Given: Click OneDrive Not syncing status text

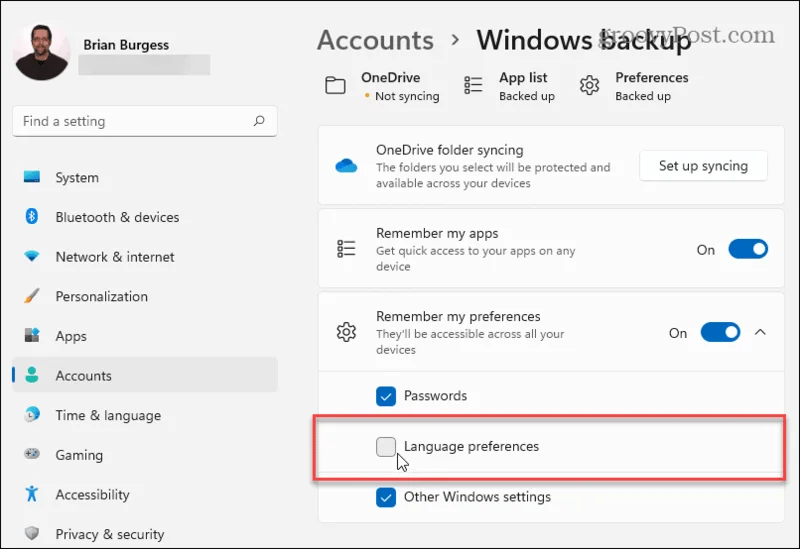Looking at the screenshot, I should coord(407,96).
